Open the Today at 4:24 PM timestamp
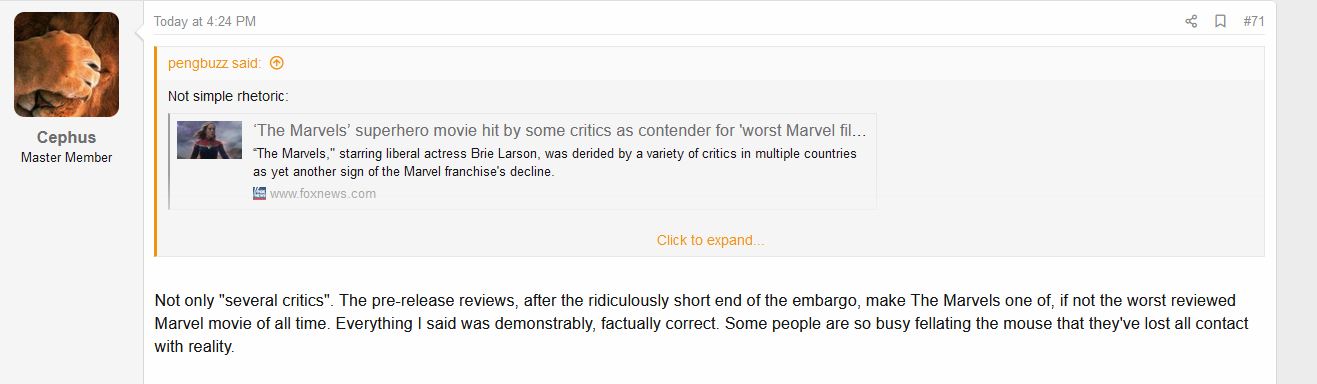The height and width of the screenshot is (384, 1317). click(205, 21)
